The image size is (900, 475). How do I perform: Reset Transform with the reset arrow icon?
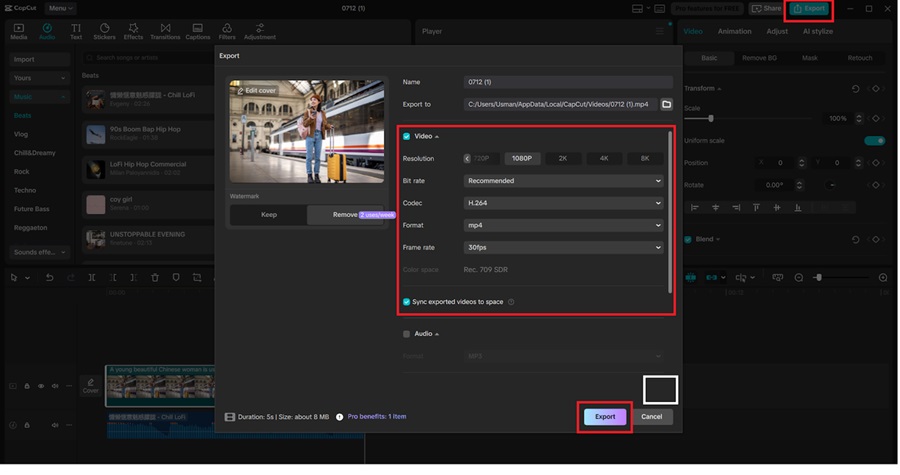coord(855,89)
